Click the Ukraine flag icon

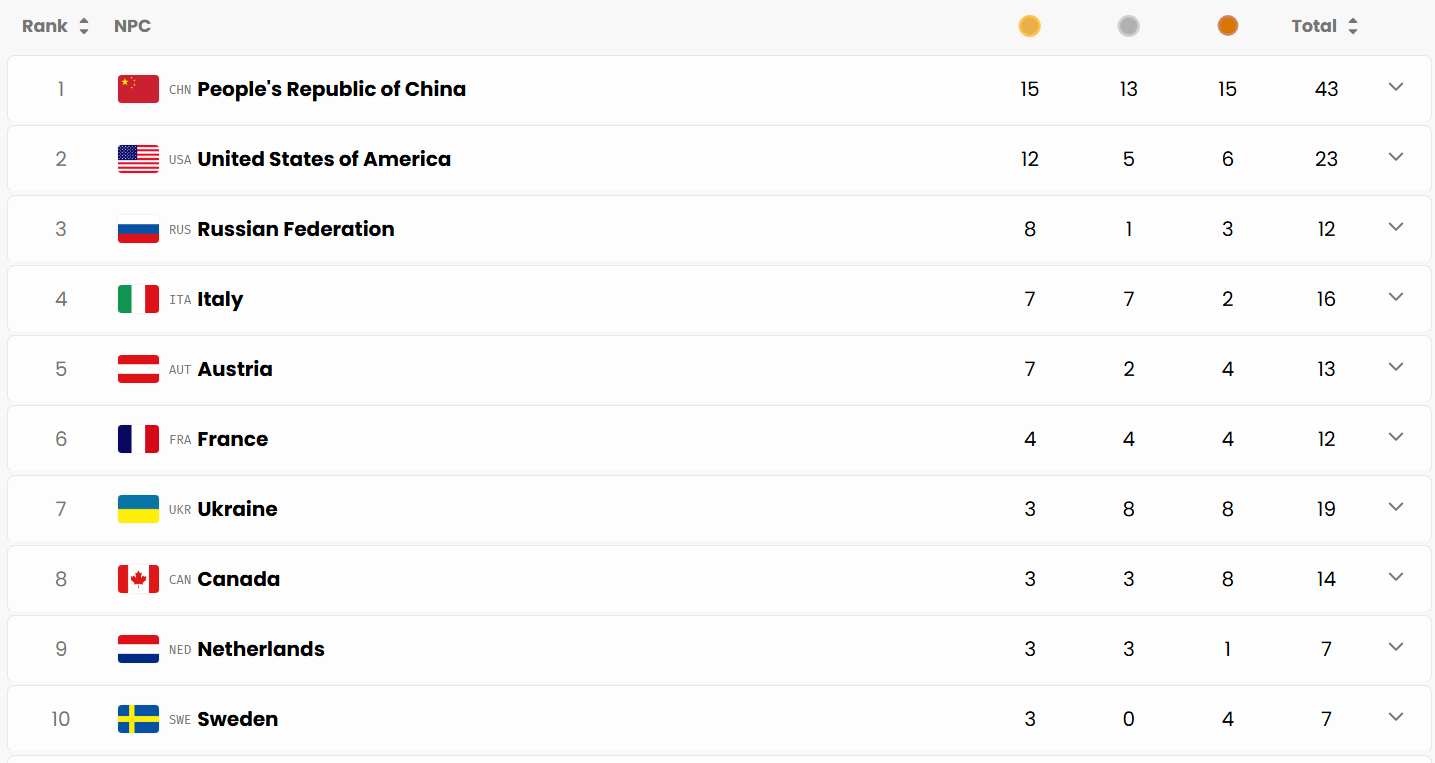click(x=138, y=509)
